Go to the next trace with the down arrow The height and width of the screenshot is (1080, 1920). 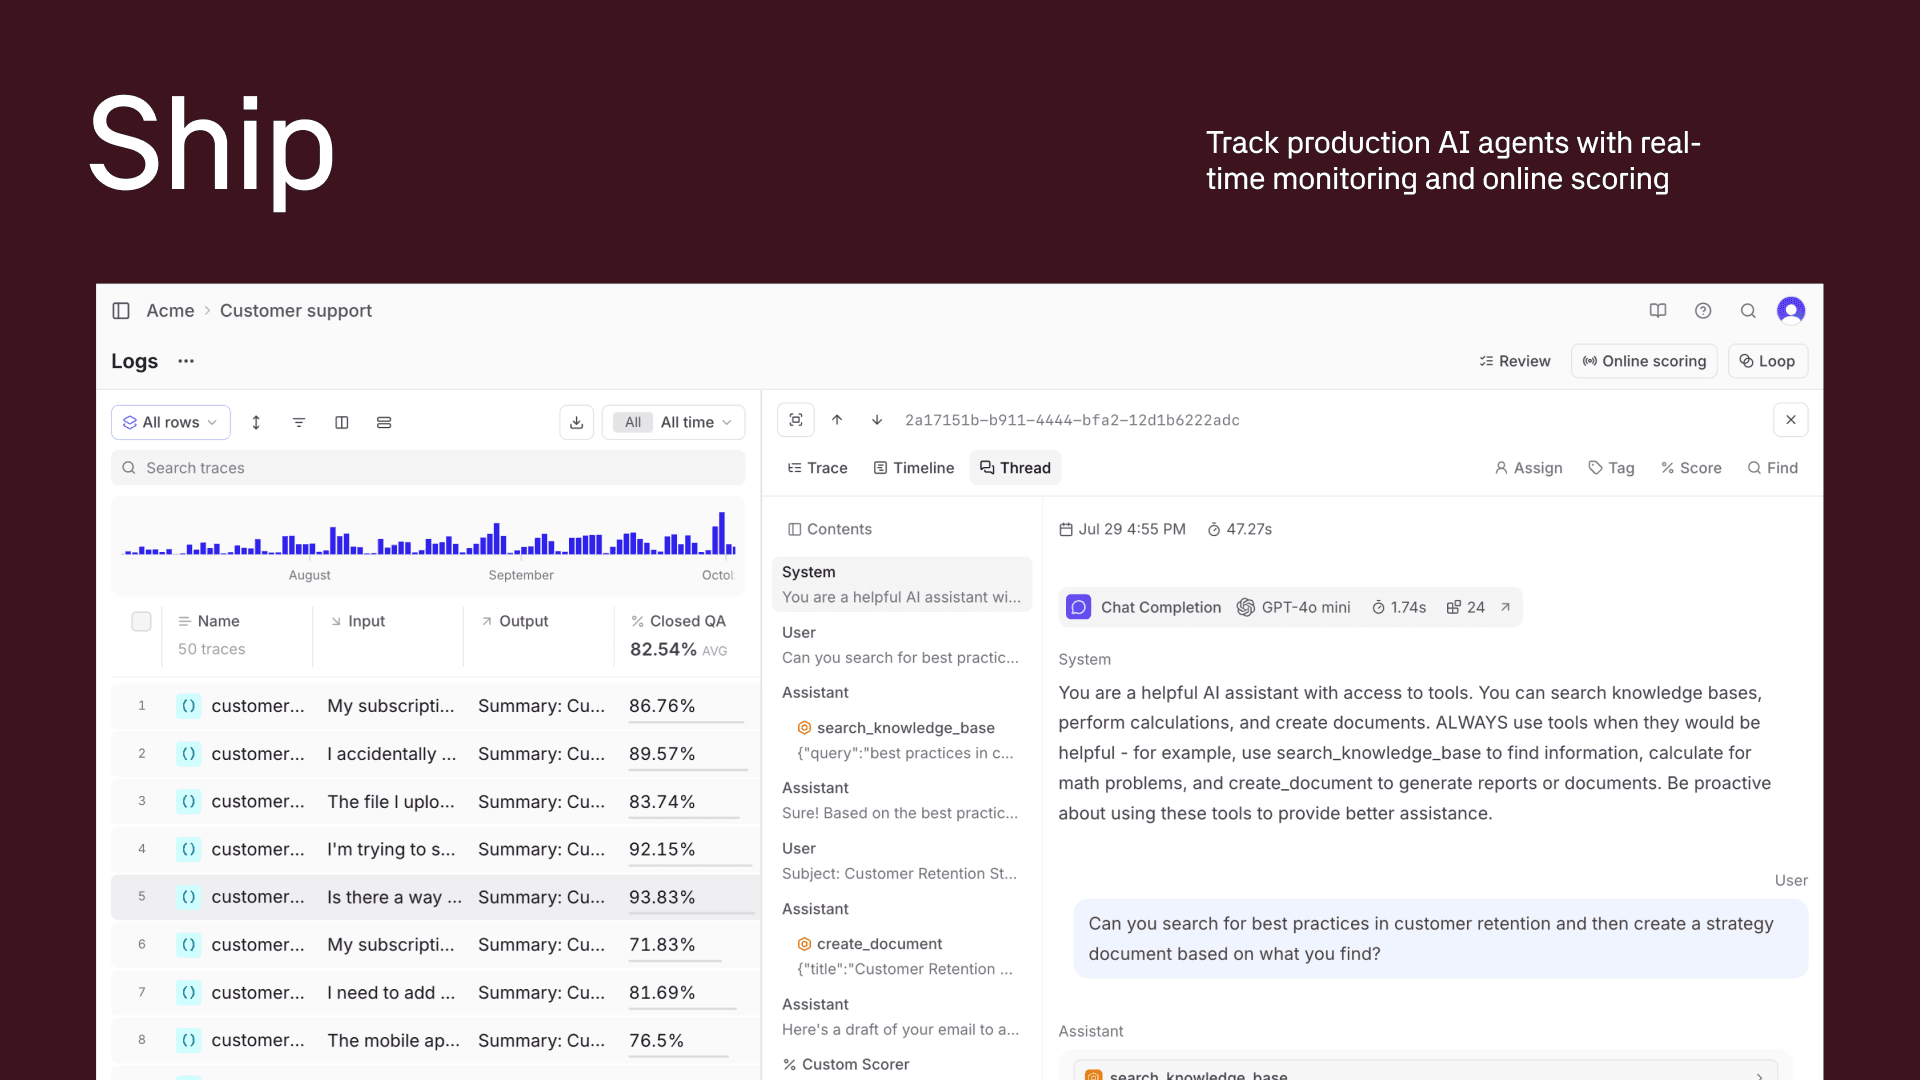click(877, 420)
